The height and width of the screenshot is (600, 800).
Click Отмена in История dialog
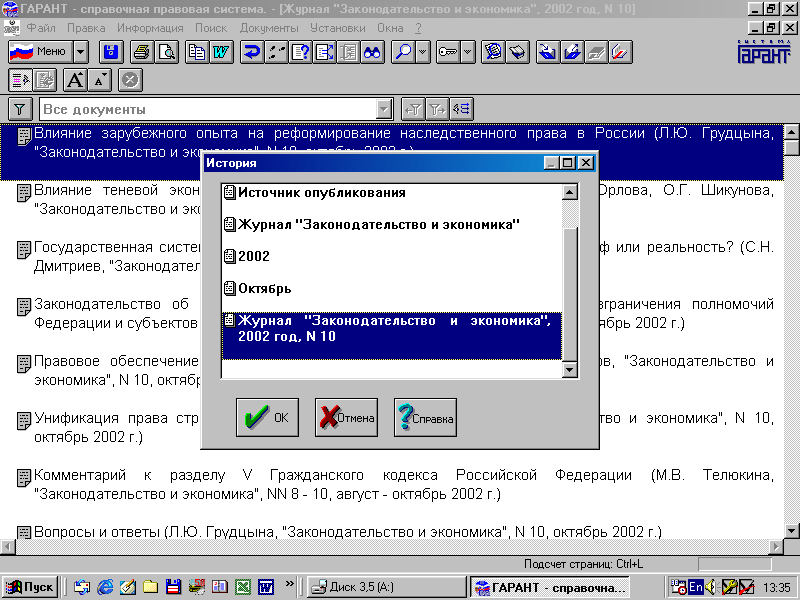346,417
